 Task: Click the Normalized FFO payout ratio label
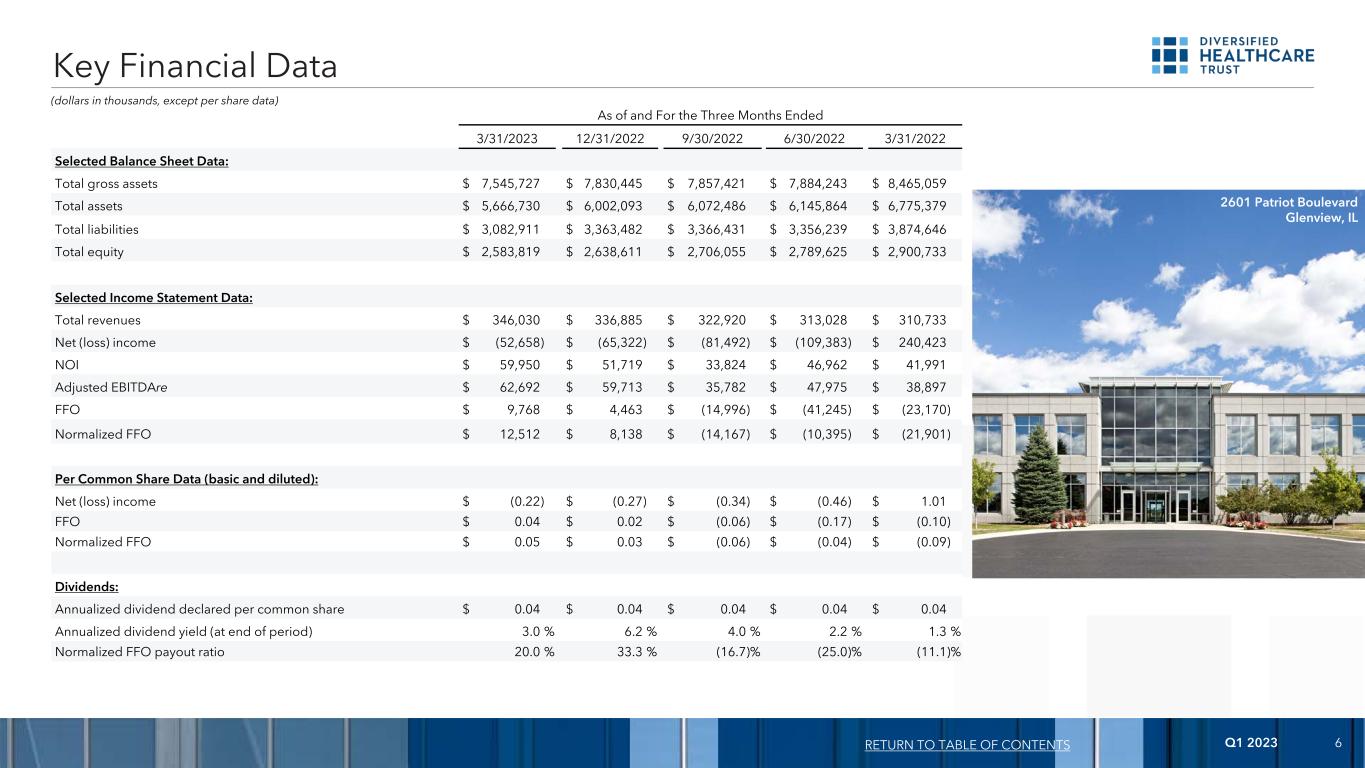pos(139,652)
